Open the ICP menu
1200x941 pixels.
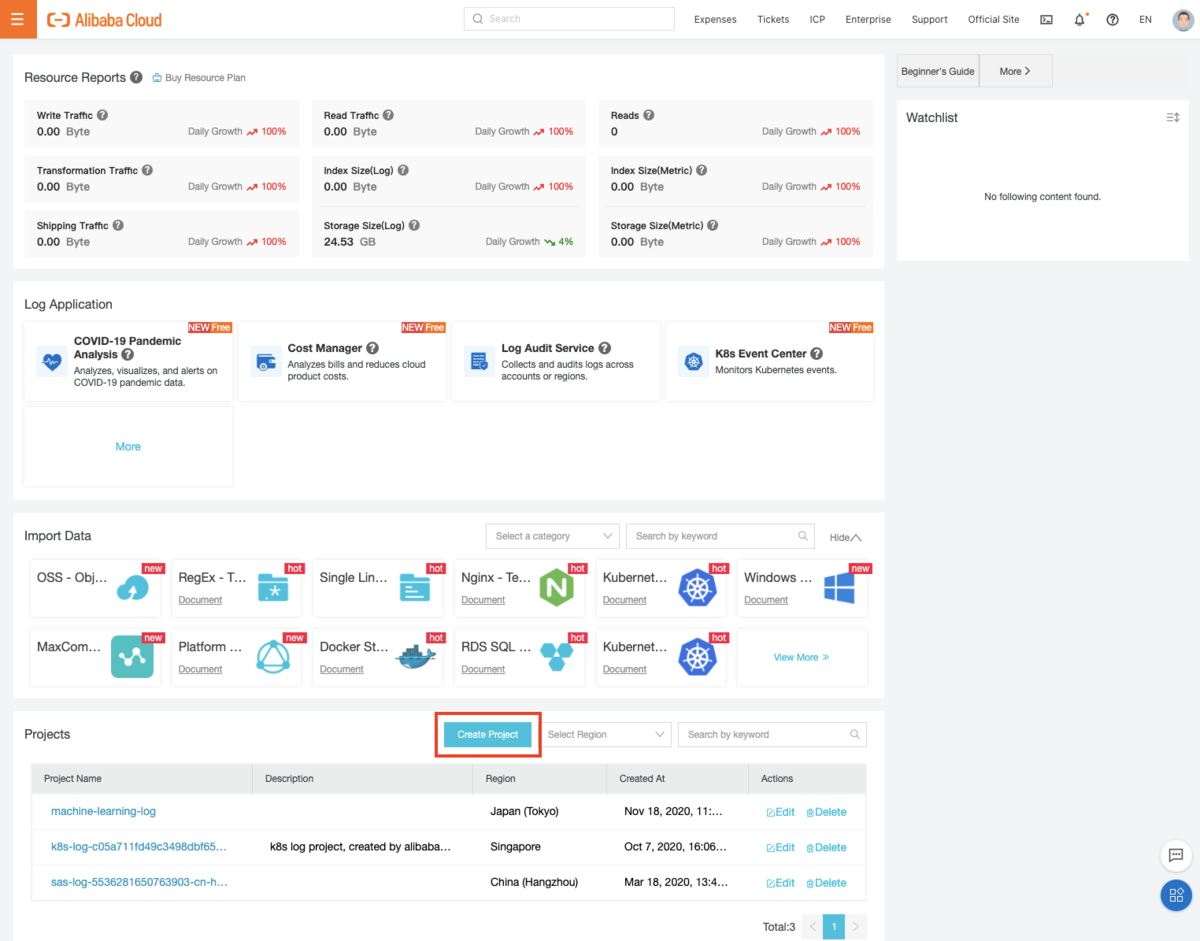[x=818, y=19]
